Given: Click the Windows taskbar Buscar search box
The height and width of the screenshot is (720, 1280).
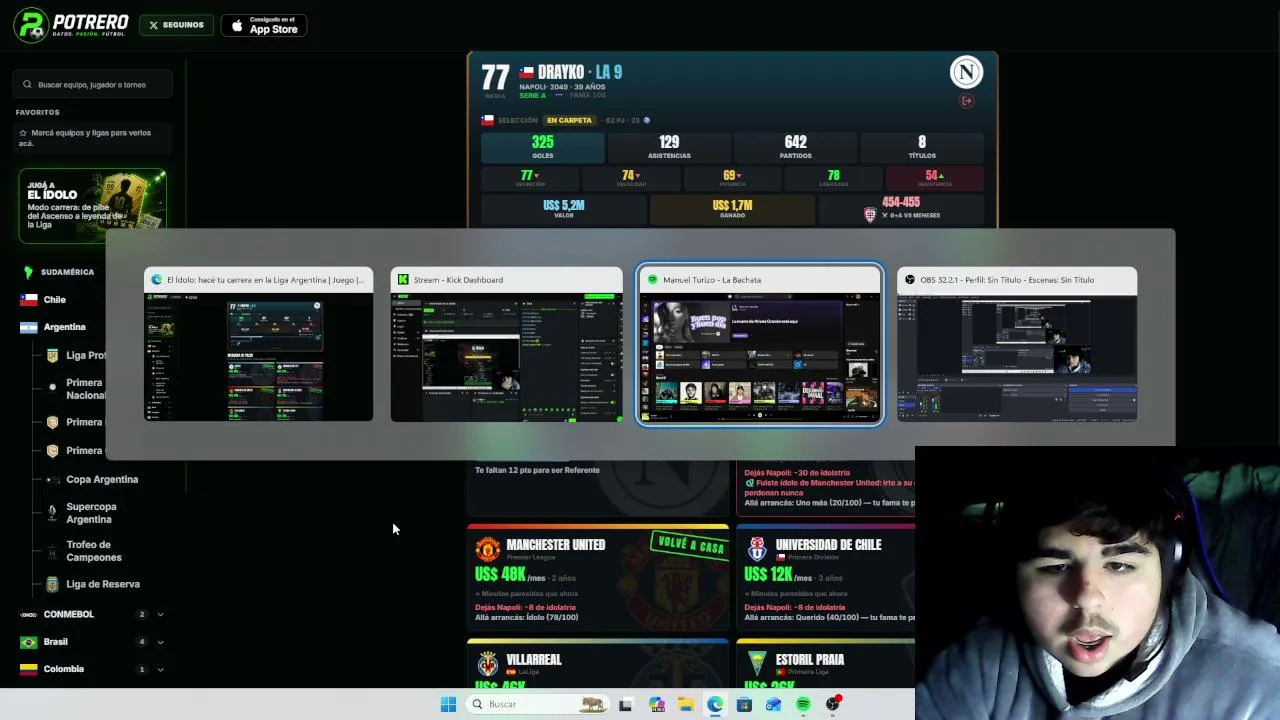Looking at the screenshot, I should pyautogui.click(x=538, y=704).
